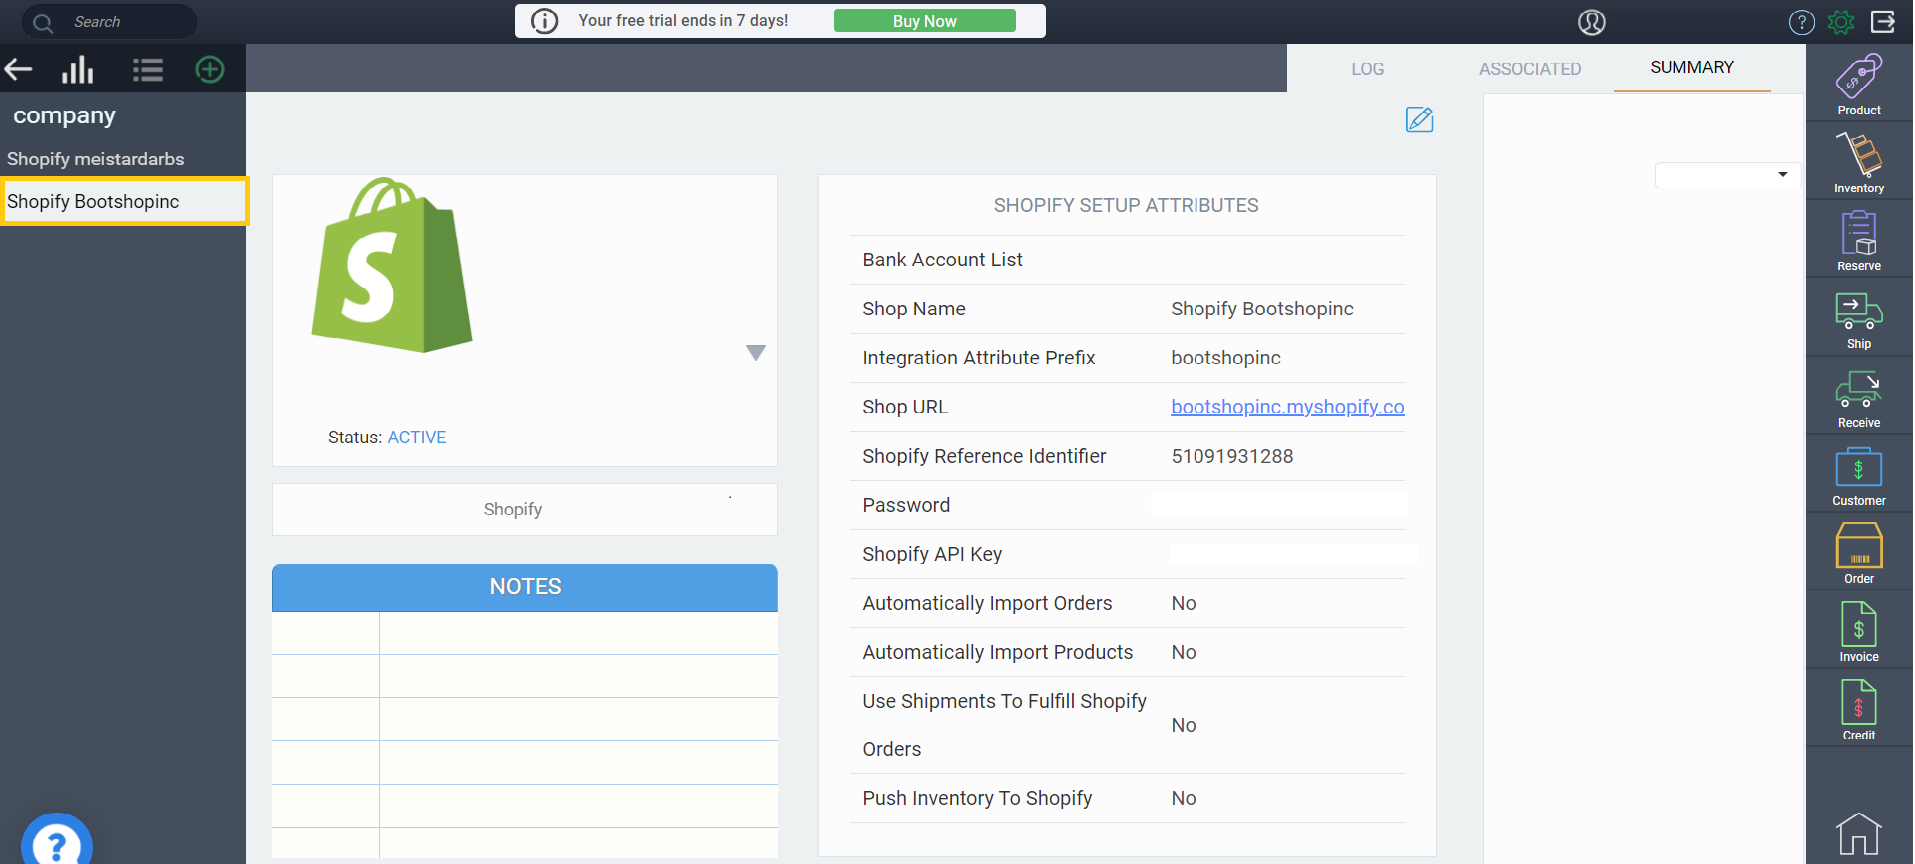Go to the home icon
Viewport: 1915px width, 864px height.
click(x=1858, y=834)
